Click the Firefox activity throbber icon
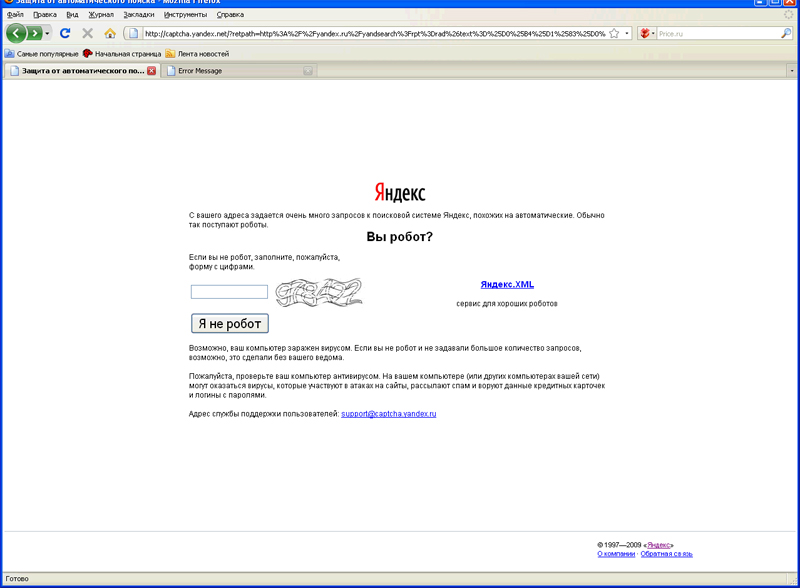800x588 pixels. click(789, 14)
